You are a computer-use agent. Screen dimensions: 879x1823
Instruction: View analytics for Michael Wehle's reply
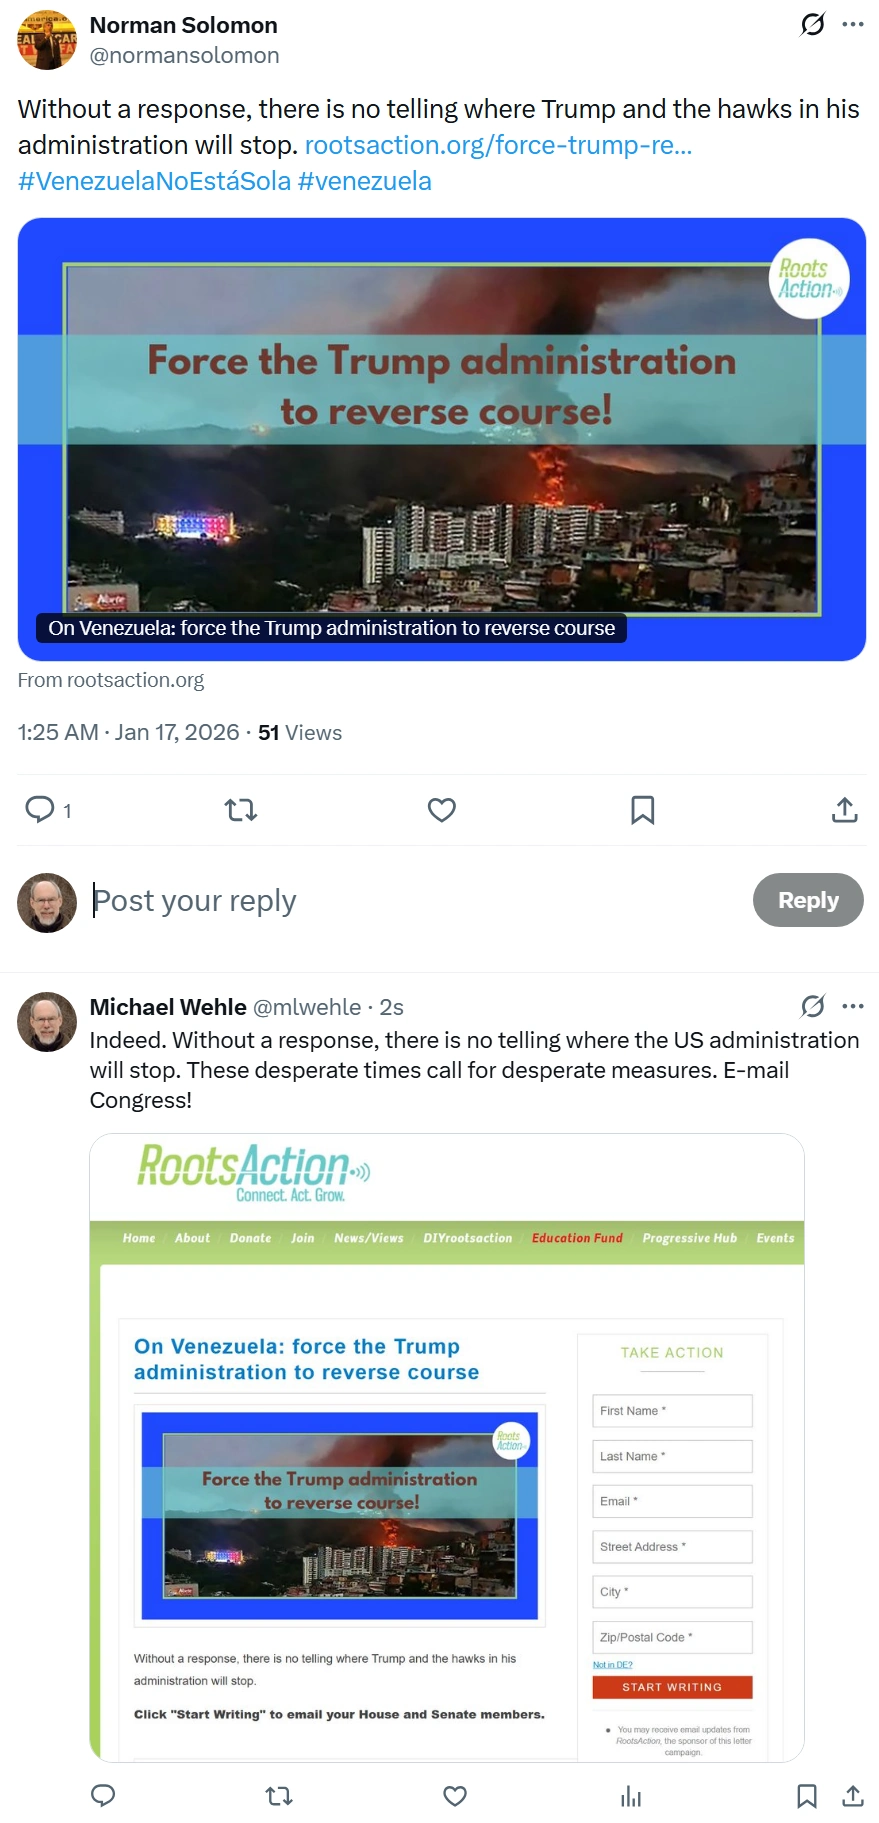(x=631, y=1796)
